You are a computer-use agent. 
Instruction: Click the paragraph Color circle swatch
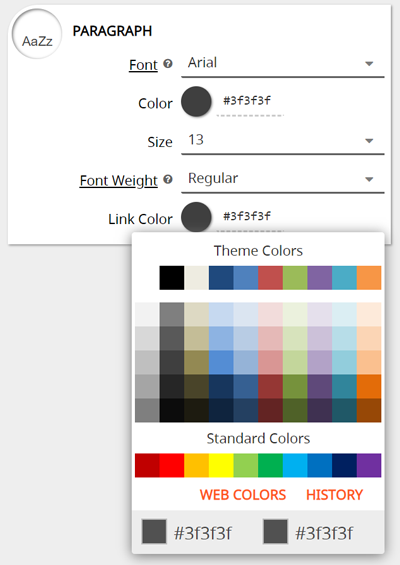click(x=196, y=101)
